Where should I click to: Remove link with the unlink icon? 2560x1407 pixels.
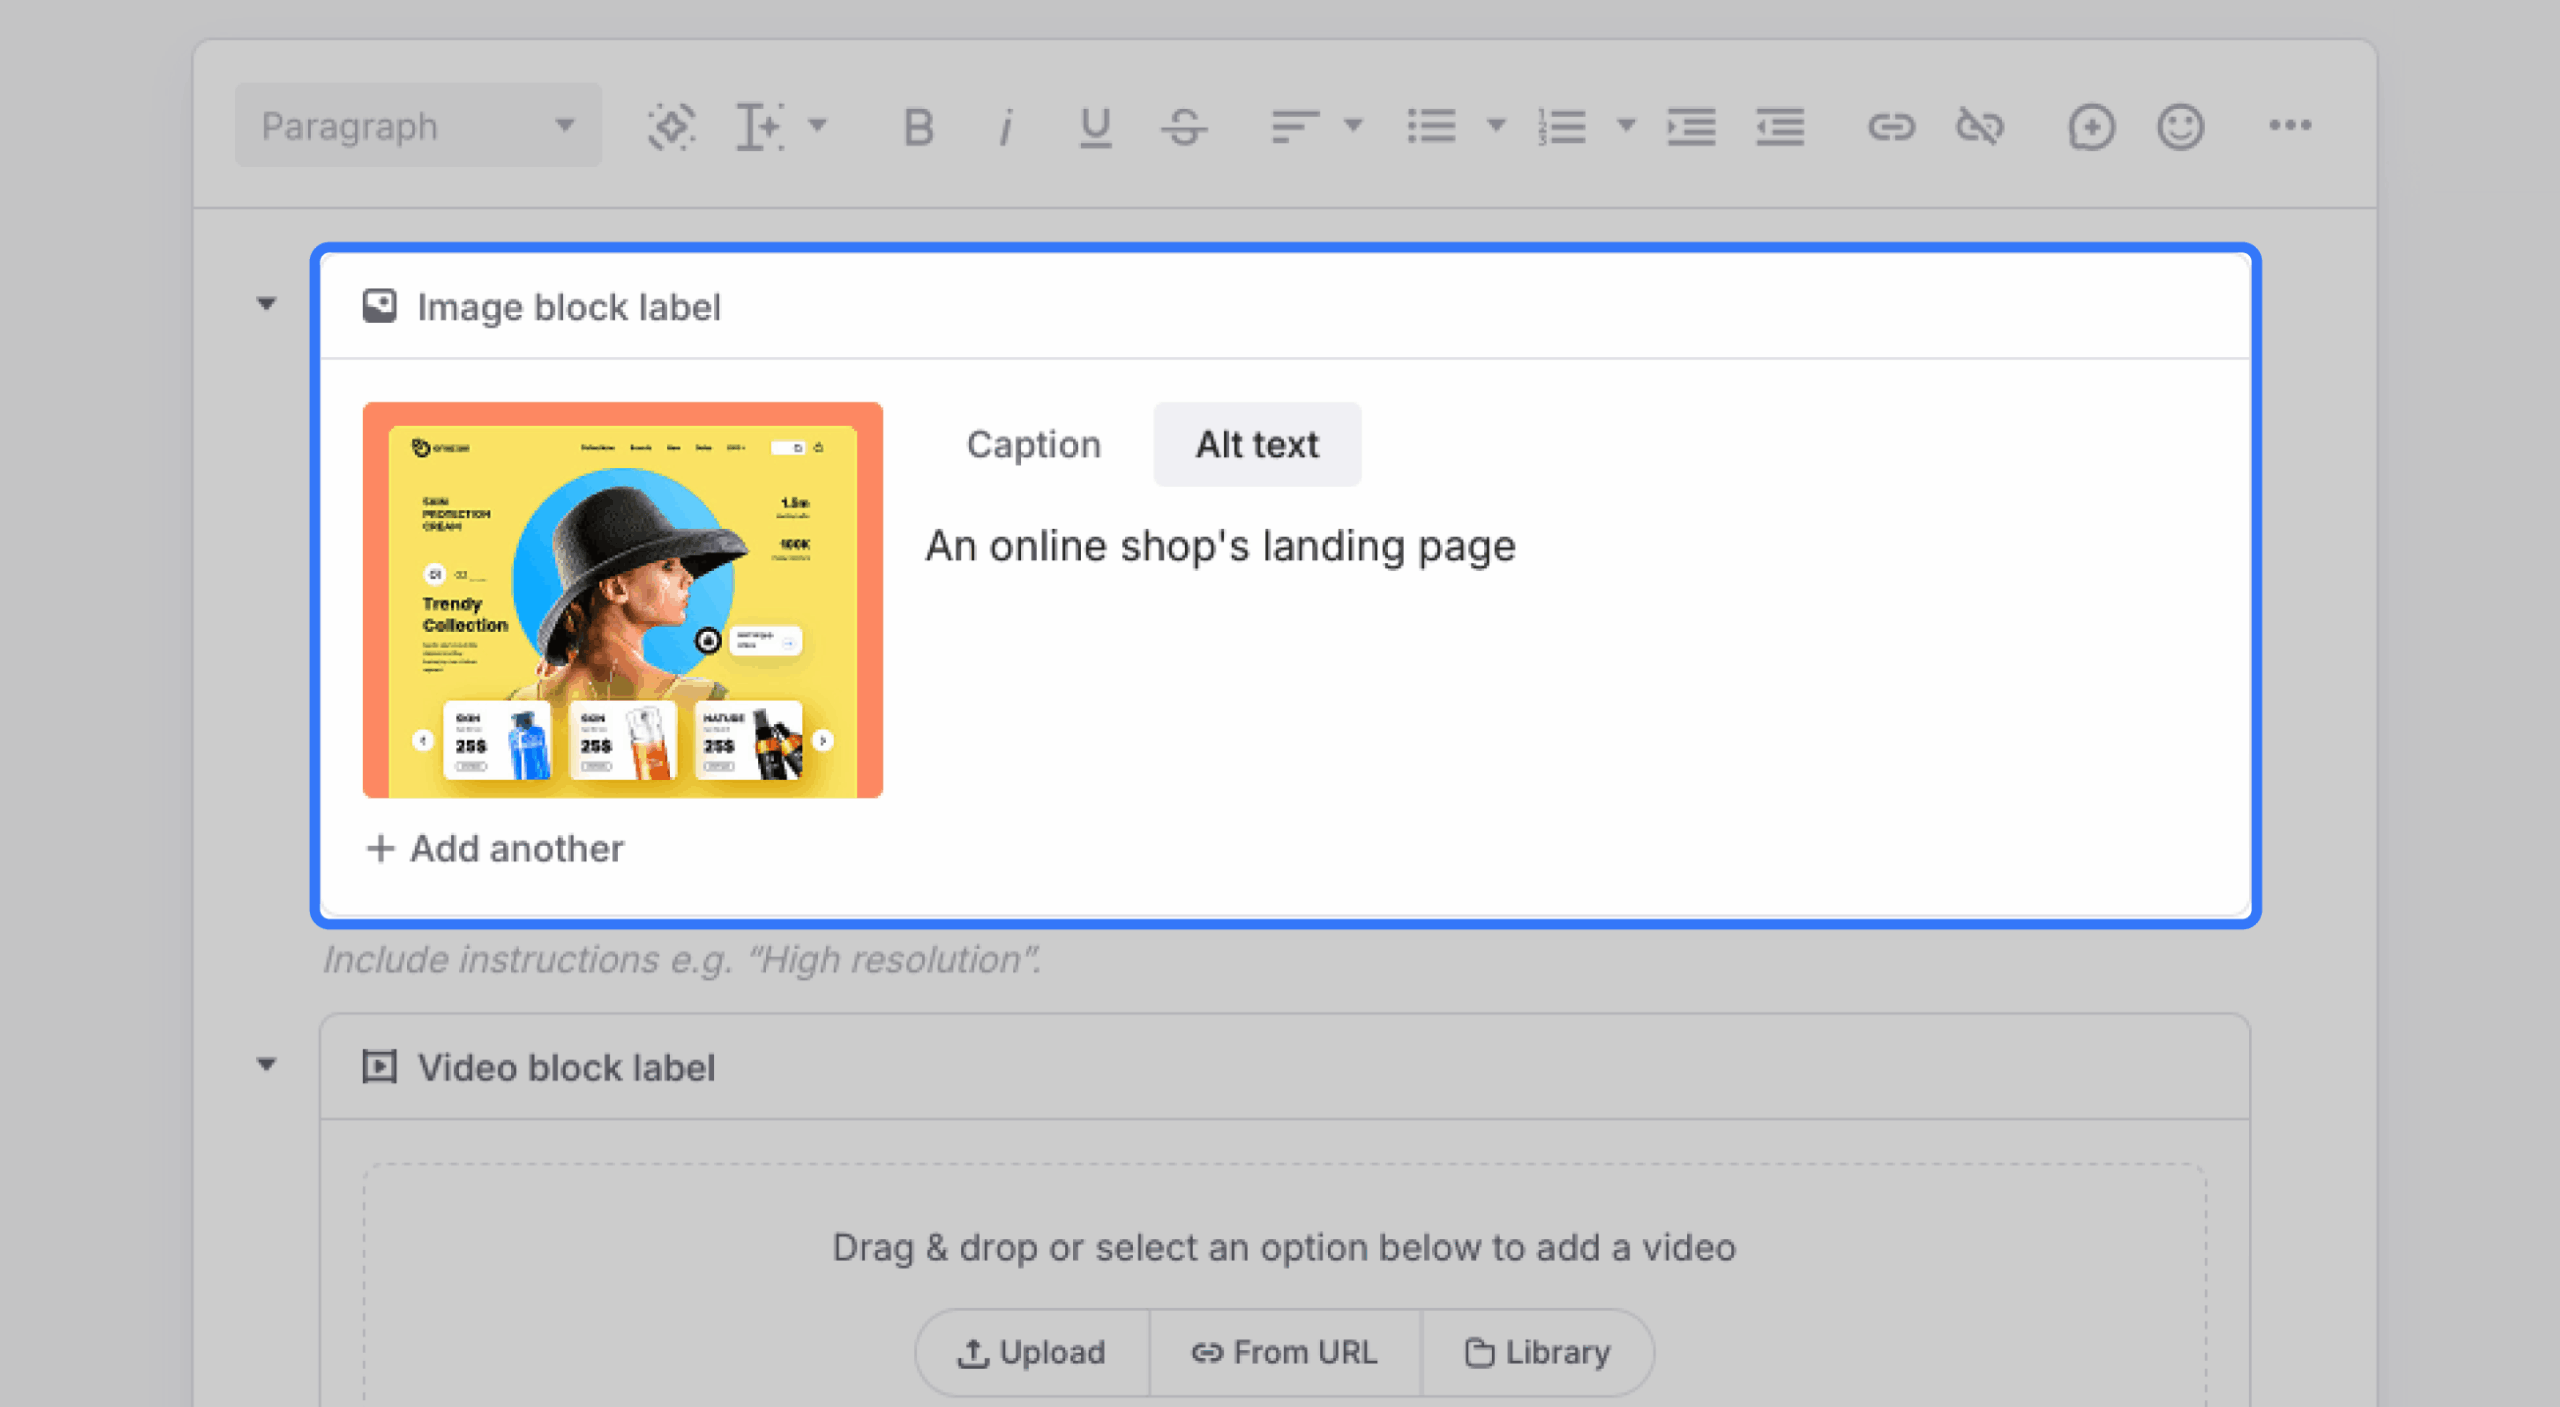tap(1981, 125)
